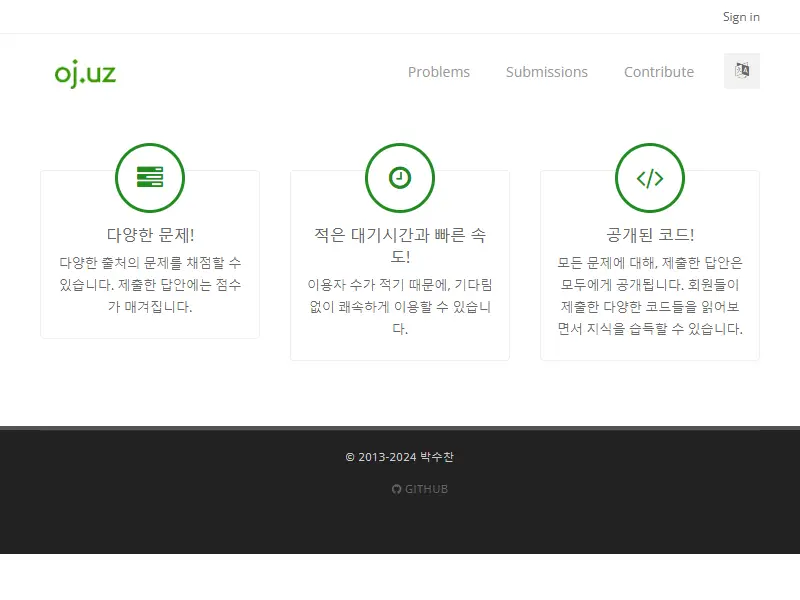Select the heading '적은 대기시간과 빠른 속도!'
The width and height of the screenshot is (800, 600).
point(400,246)
